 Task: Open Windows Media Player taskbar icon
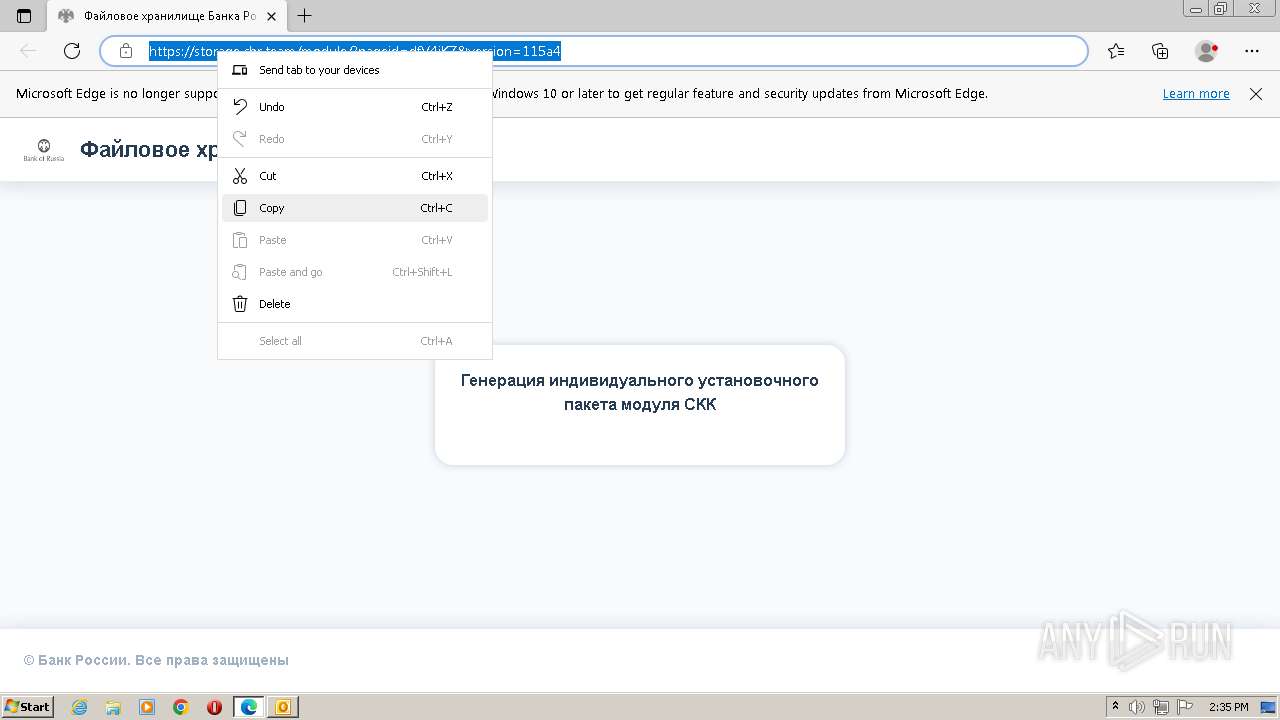click(x=147, y=707)
